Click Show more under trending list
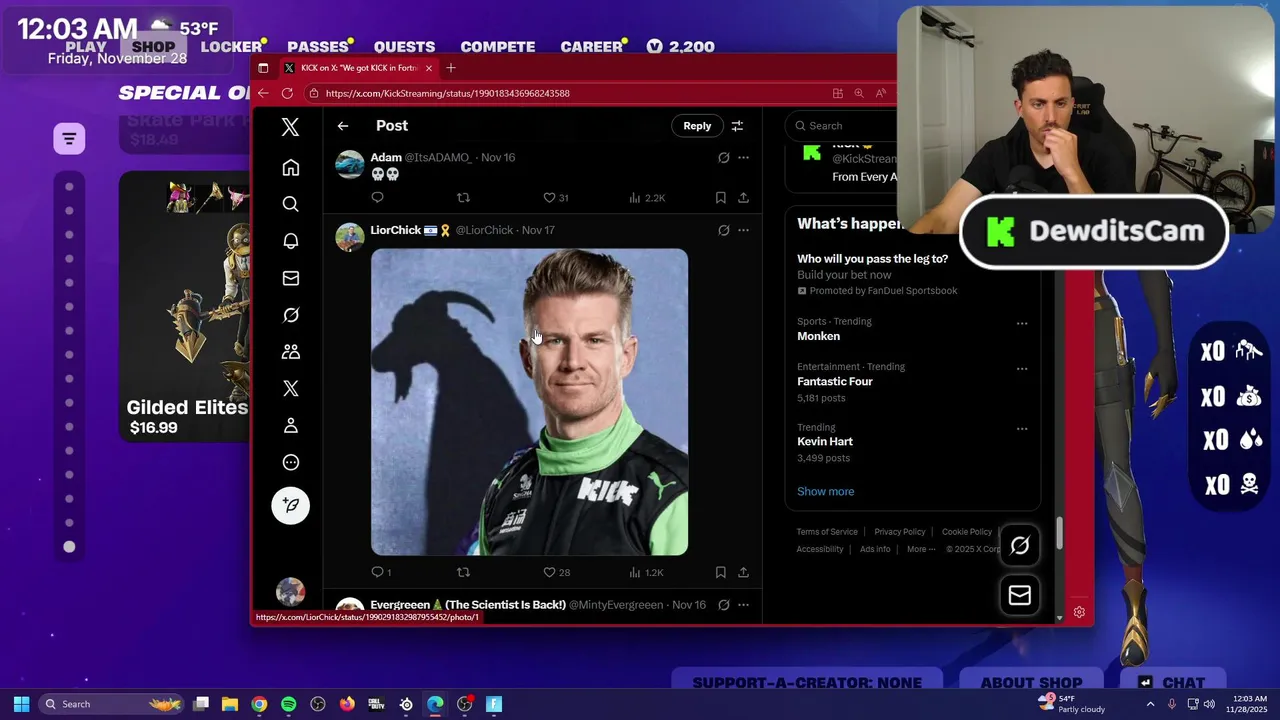 click(x=825, y=491)
